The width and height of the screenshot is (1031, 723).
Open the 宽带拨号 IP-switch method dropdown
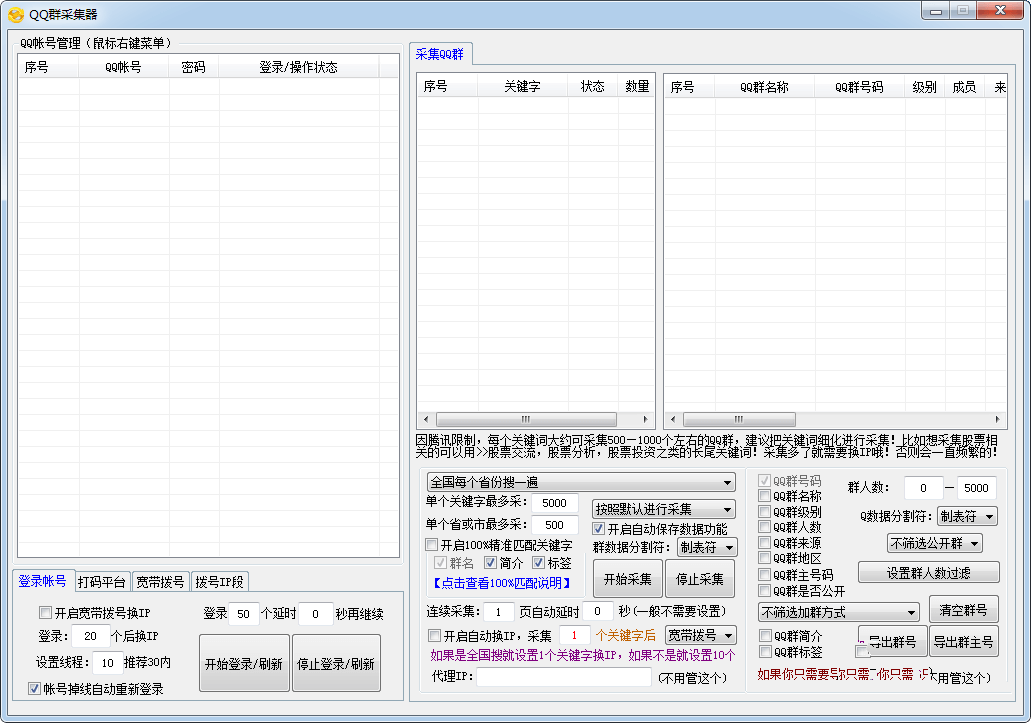(x=700, y=635)
